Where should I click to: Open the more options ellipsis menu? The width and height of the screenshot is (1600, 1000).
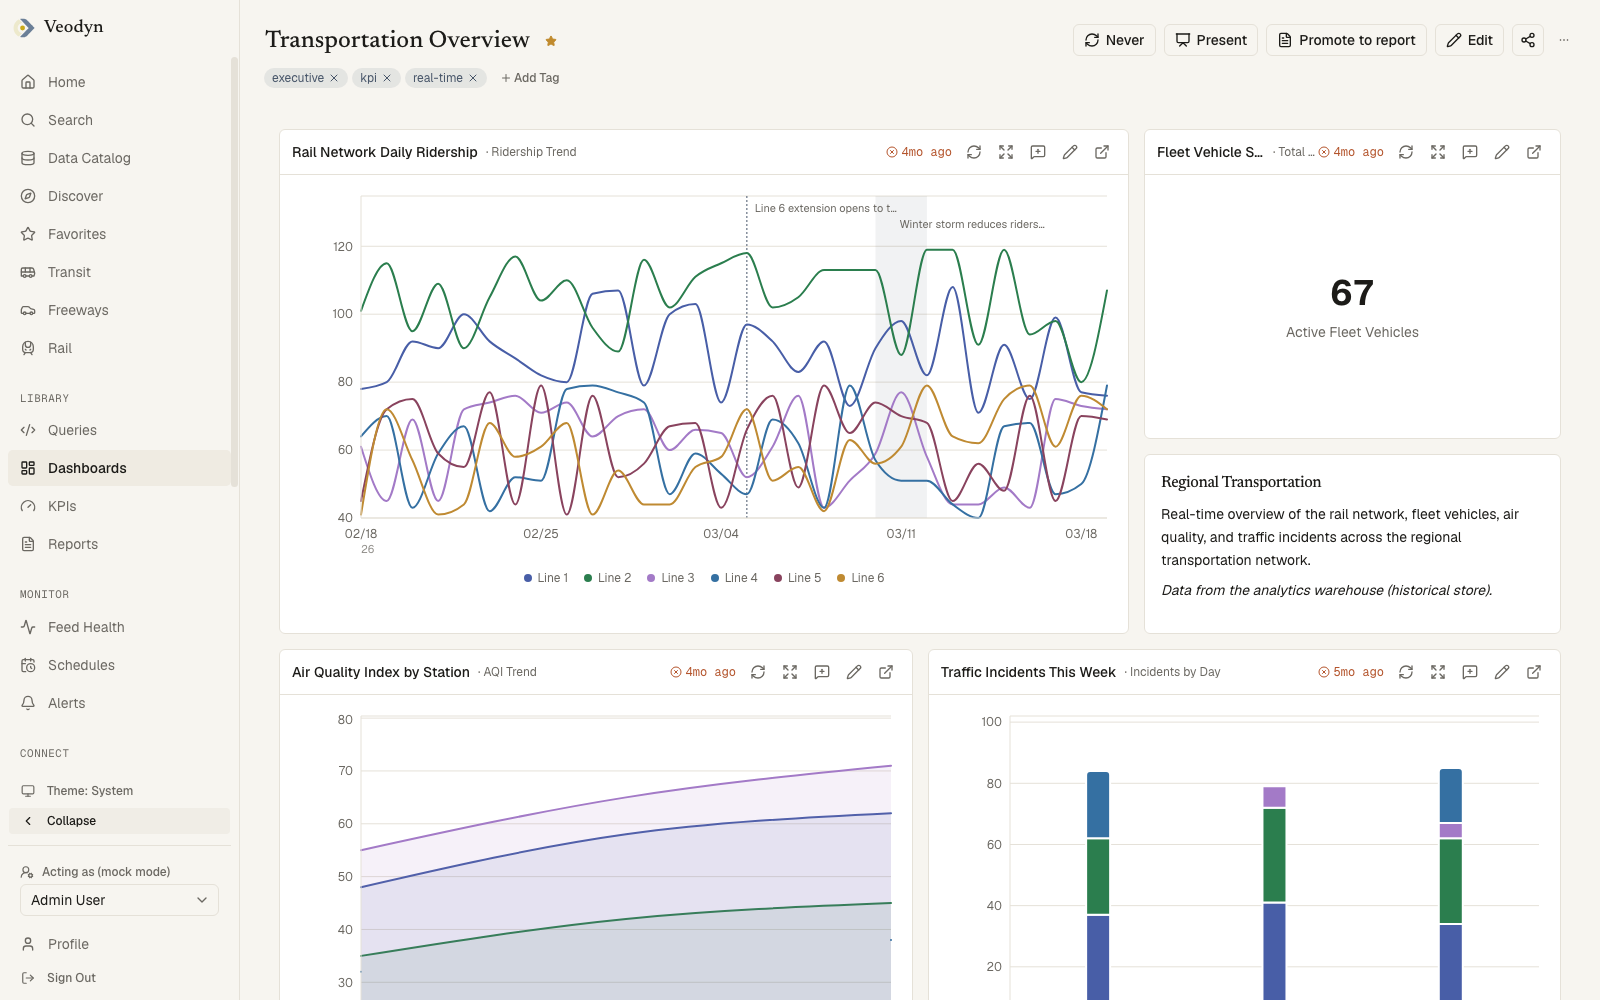click(1564, 40)
